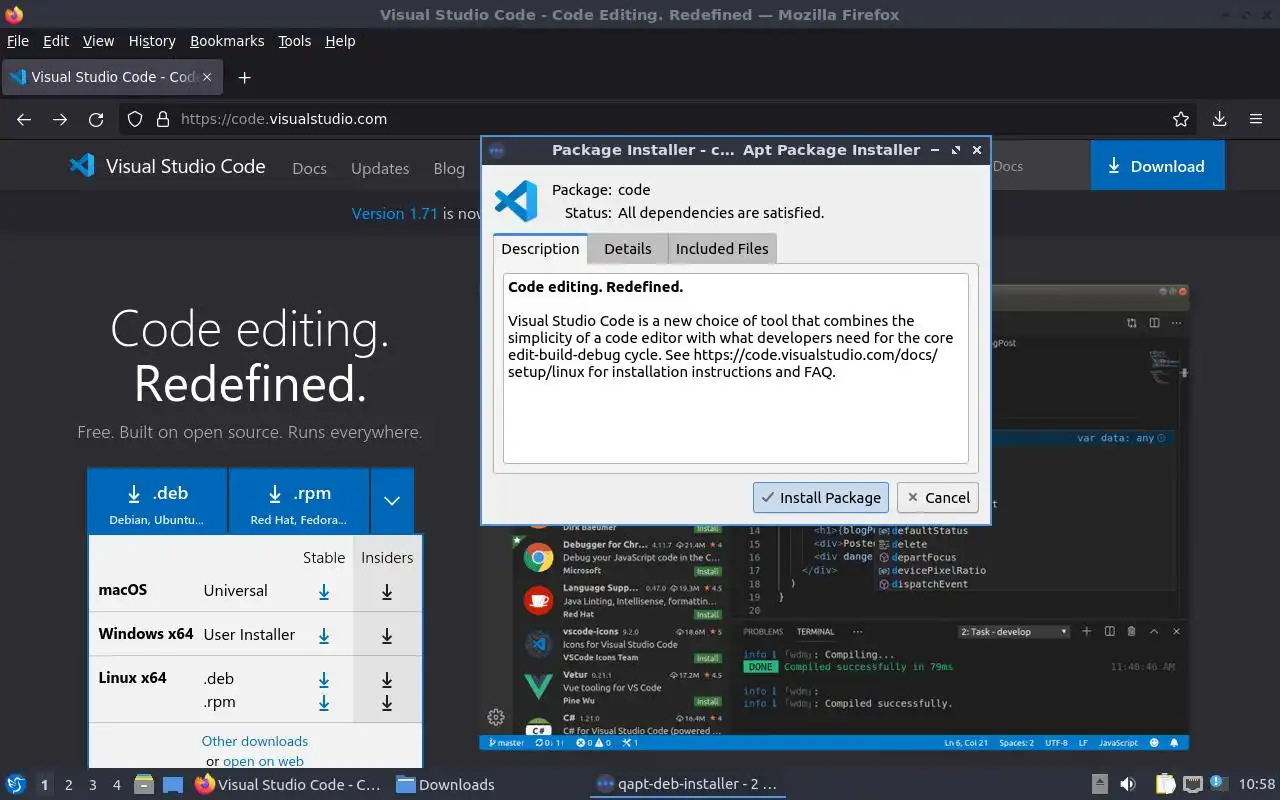Click the package description text area
Image resolution: width=1280 pixels, height=800 pixels.
point(735,368)
